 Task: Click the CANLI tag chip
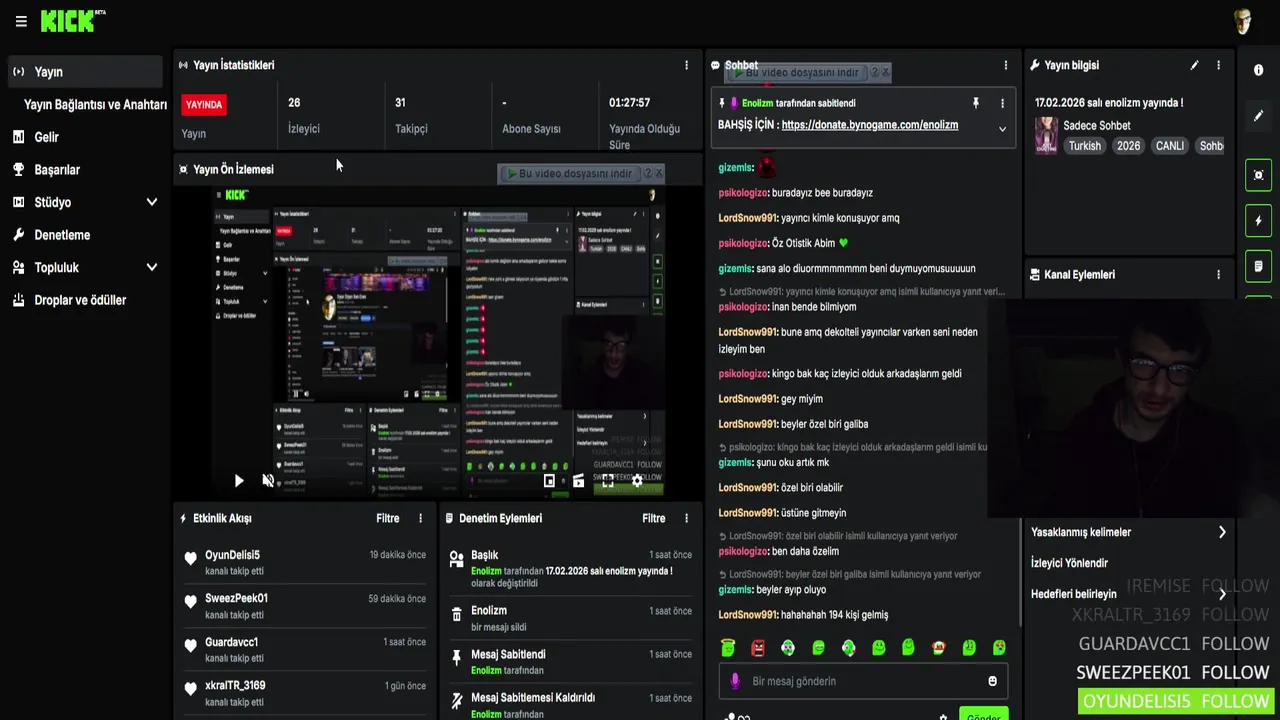(1170, 146)
